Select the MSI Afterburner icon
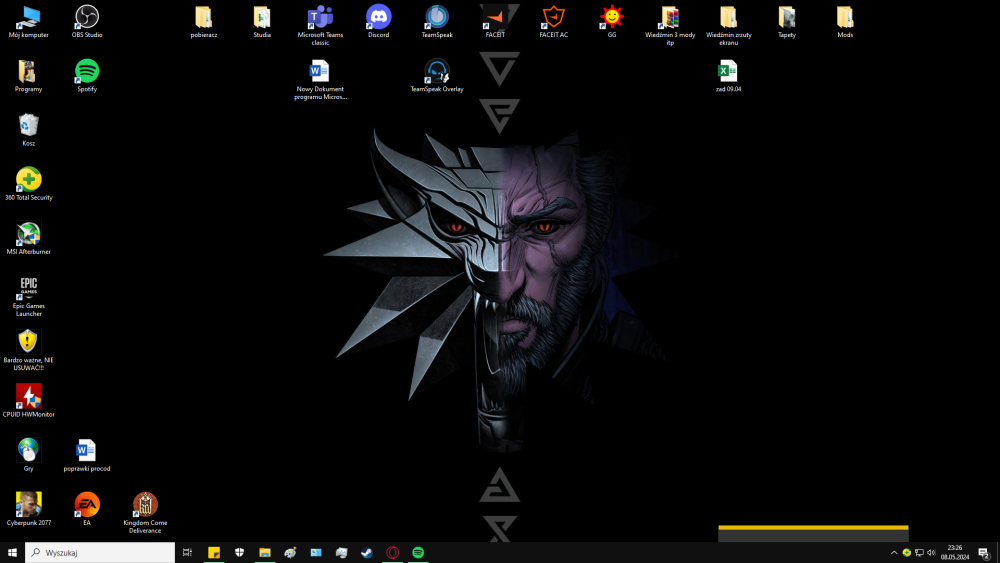The width and height of the screenshot is (1000, 563). [29, 234]
